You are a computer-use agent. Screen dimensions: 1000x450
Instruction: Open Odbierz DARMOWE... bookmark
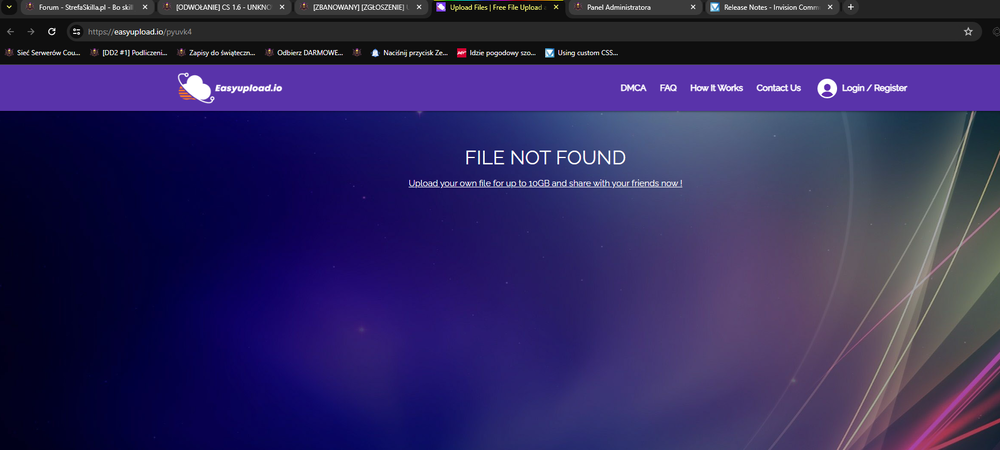pos(304,53)
